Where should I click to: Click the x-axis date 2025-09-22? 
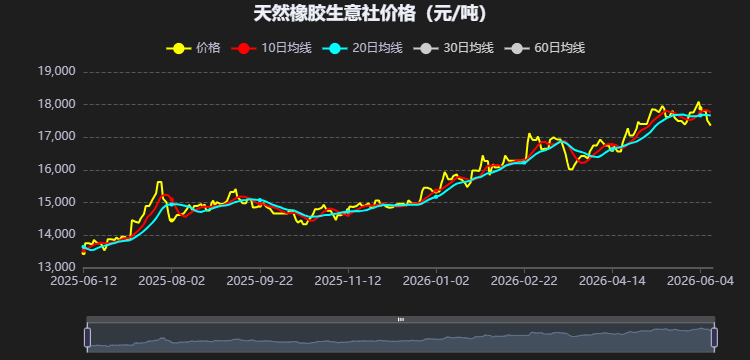pyautogui.click(x=260, y=280)
